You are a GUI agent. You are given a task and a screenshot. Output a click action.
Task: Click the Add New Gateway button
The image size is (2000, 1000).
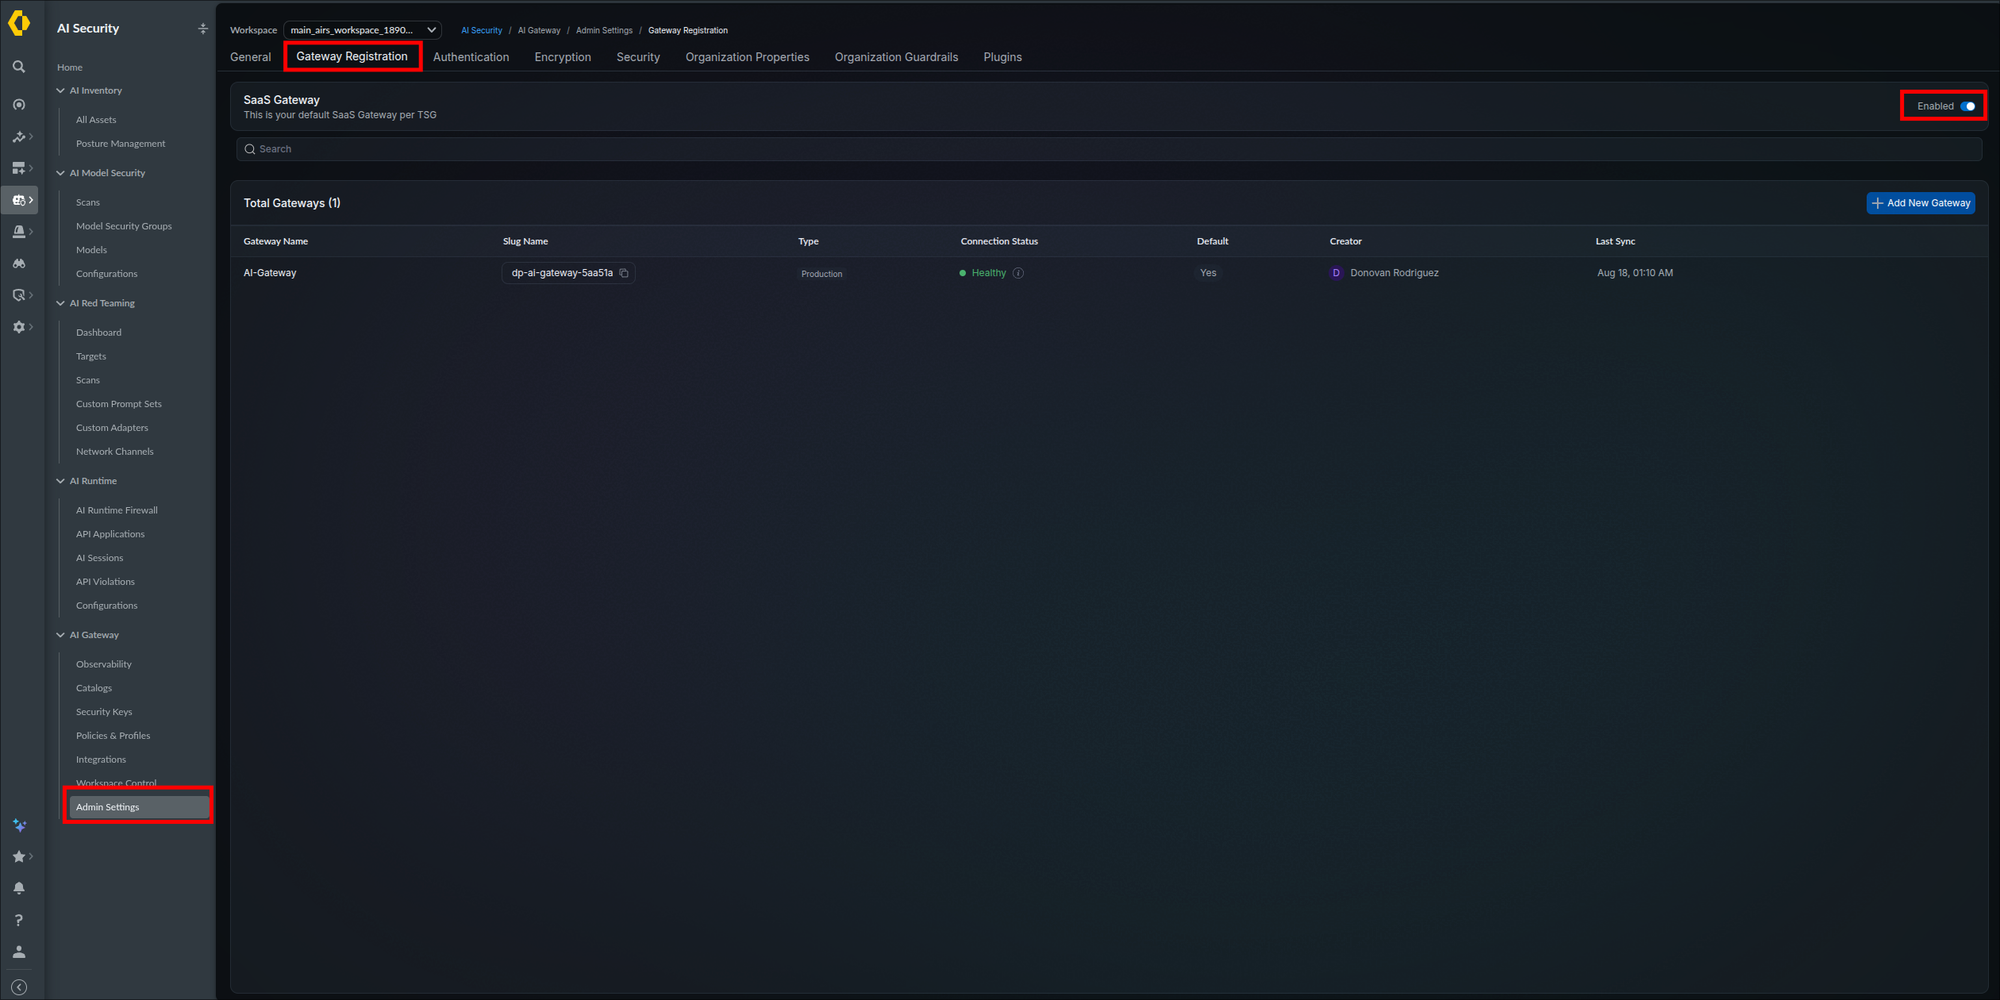click(x=1920, y=203)
